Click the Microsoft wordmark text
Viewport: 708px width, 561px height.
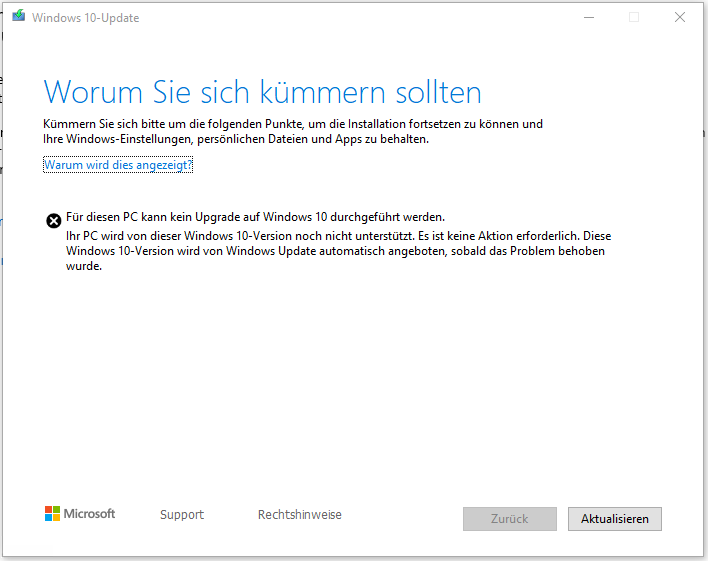[90, 514]
